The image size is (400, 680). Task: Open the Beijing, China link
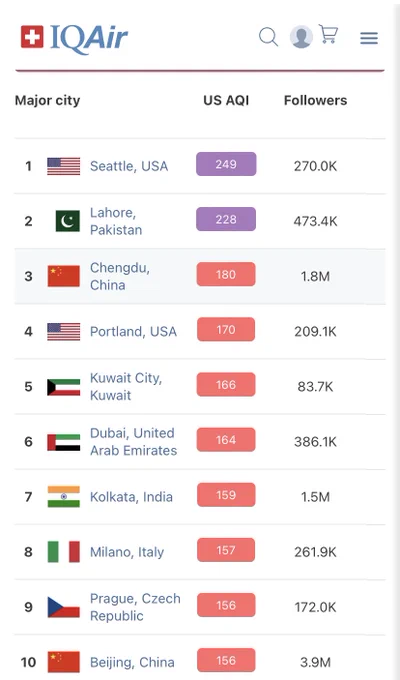click(132, 662)
